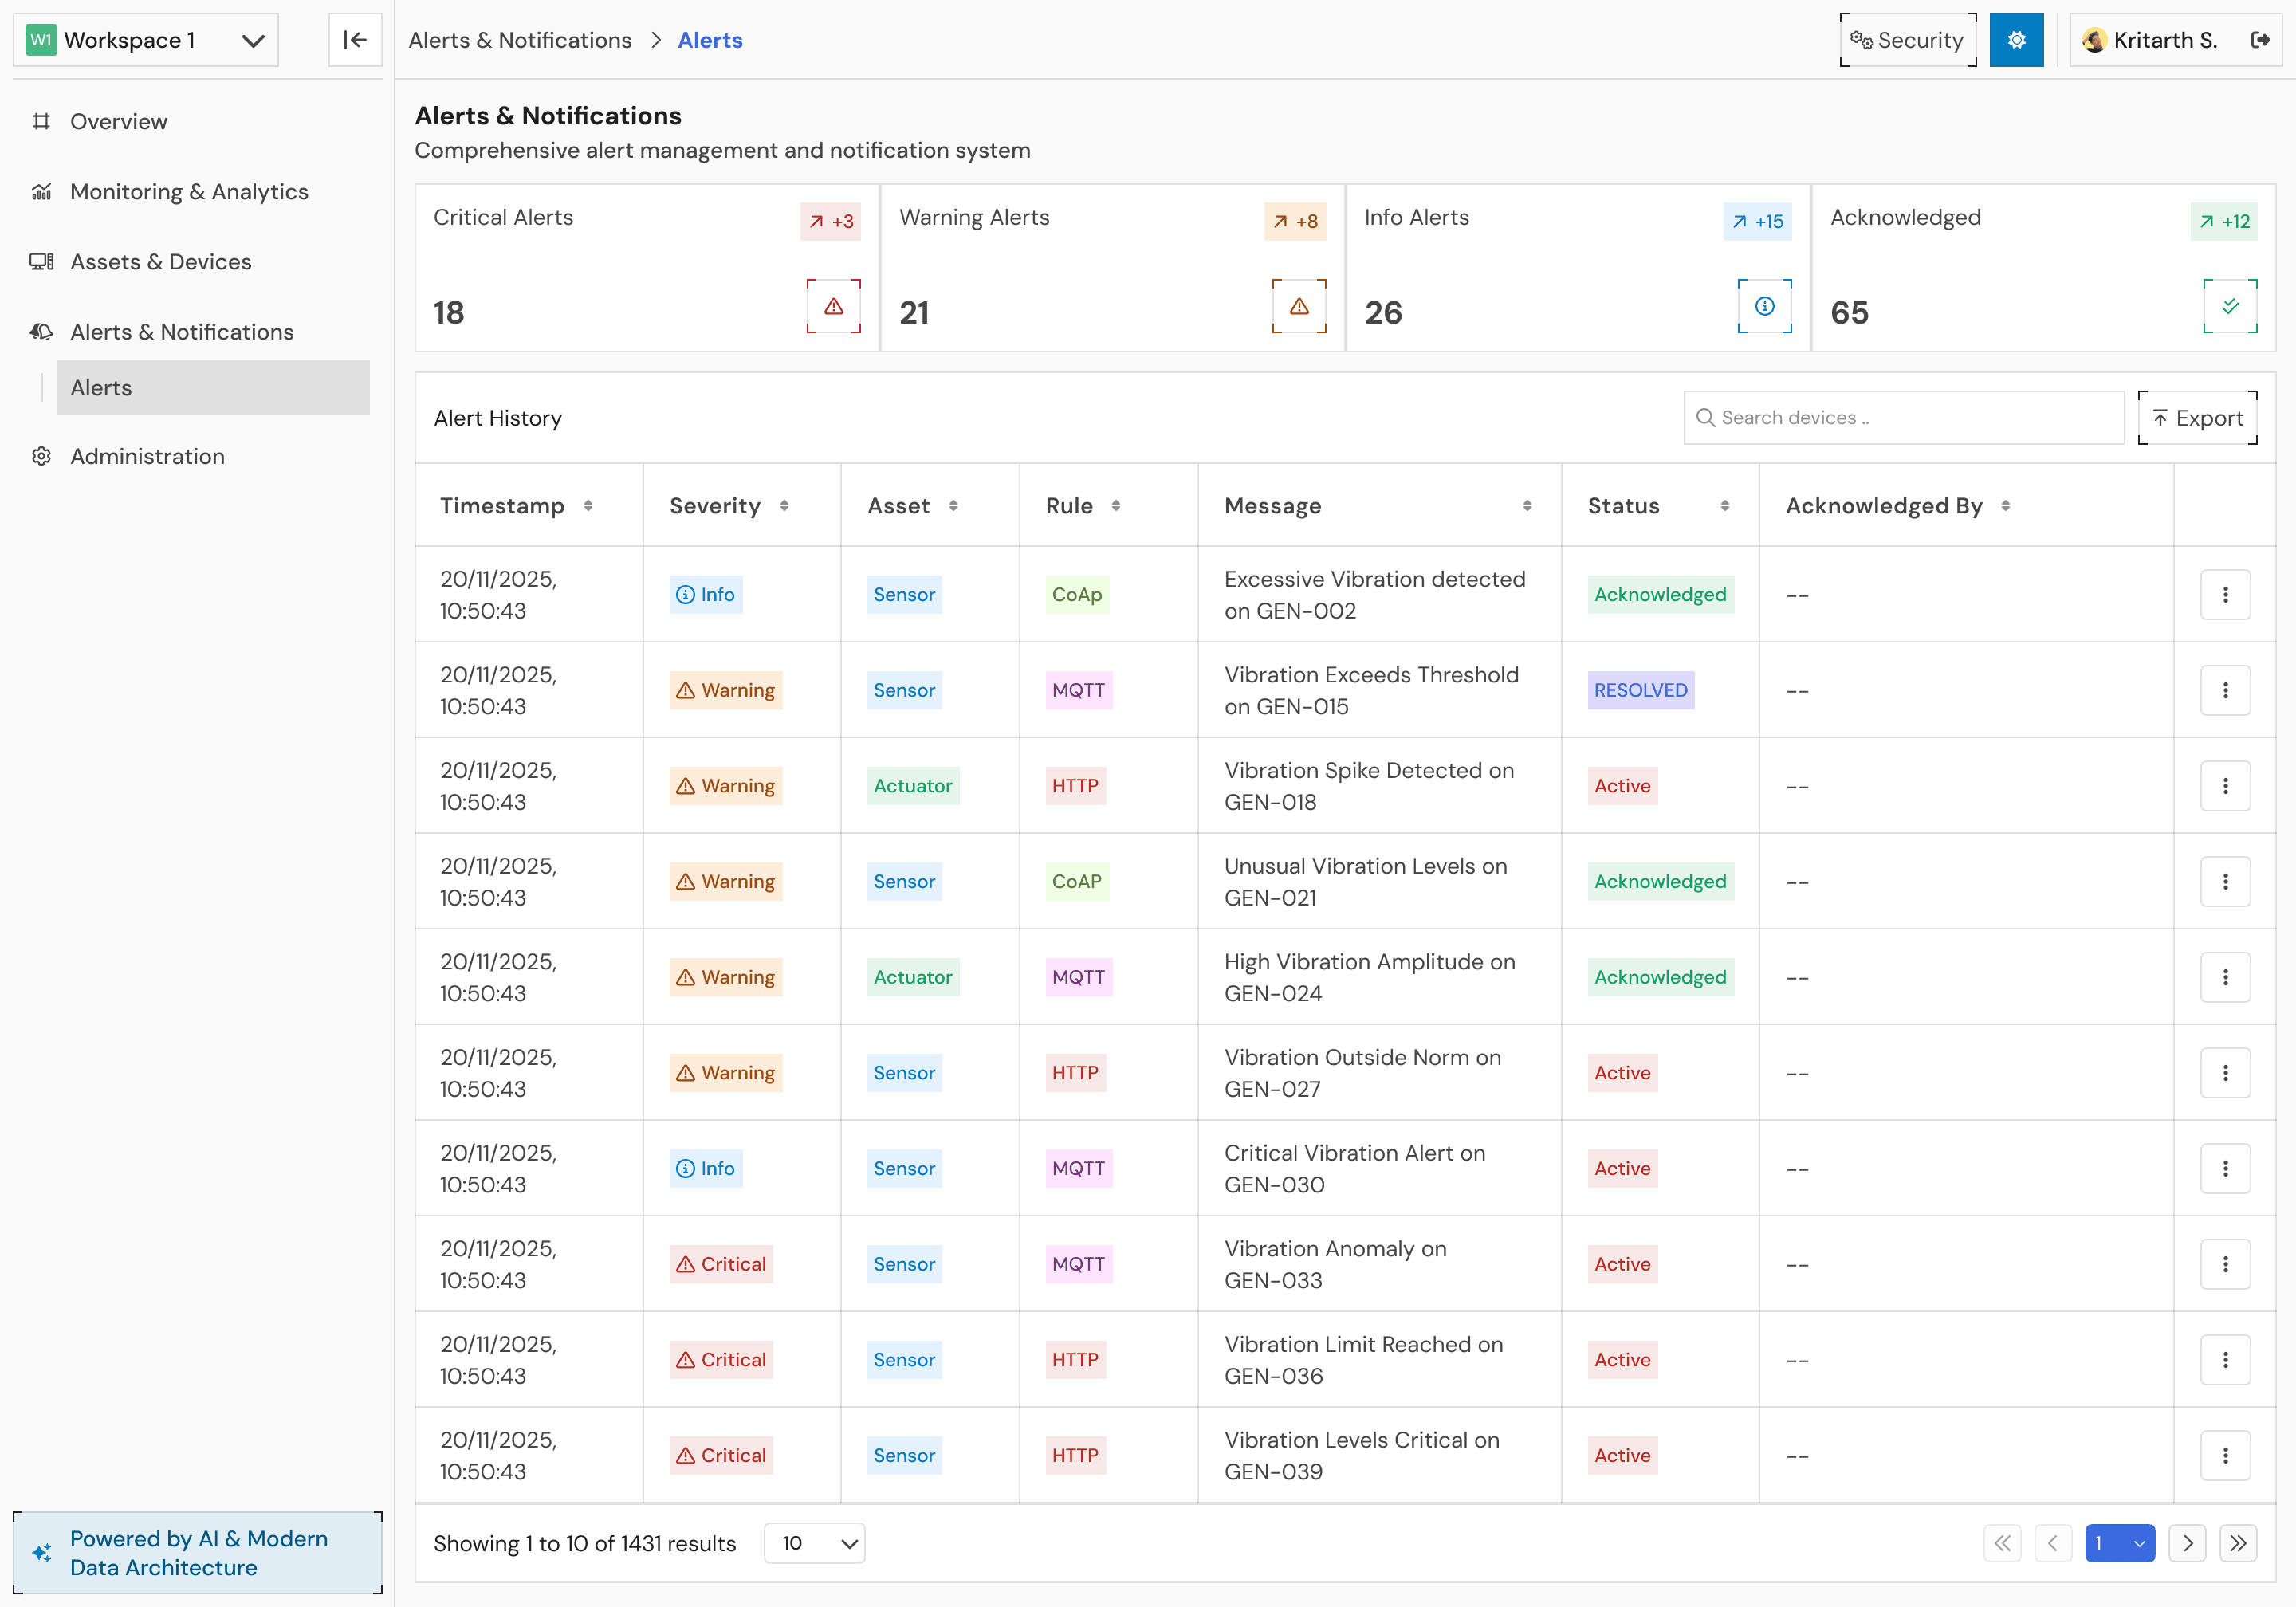Open Monitoring & Analytics in sidebar
This screenshot has width=2296, height=1607.
(x=189, y=191)
